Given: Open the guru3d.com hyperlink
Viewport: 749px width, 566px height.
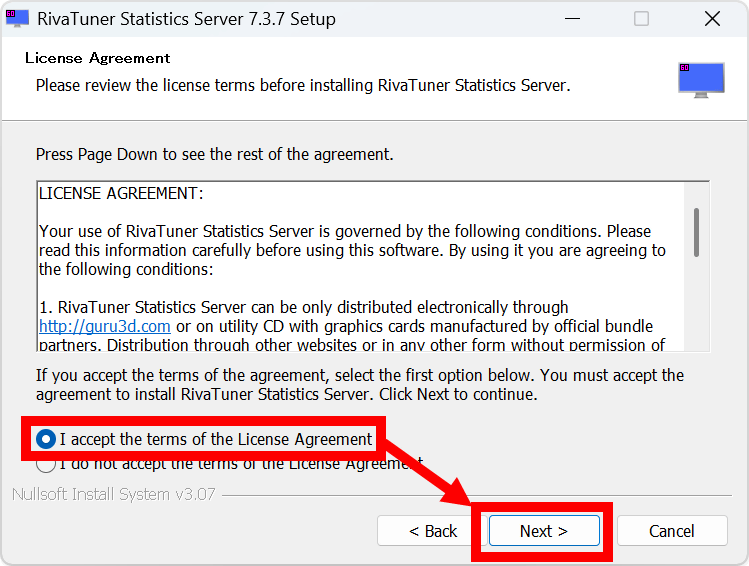Looking at the screenshot, I should [x=105, y=326].
